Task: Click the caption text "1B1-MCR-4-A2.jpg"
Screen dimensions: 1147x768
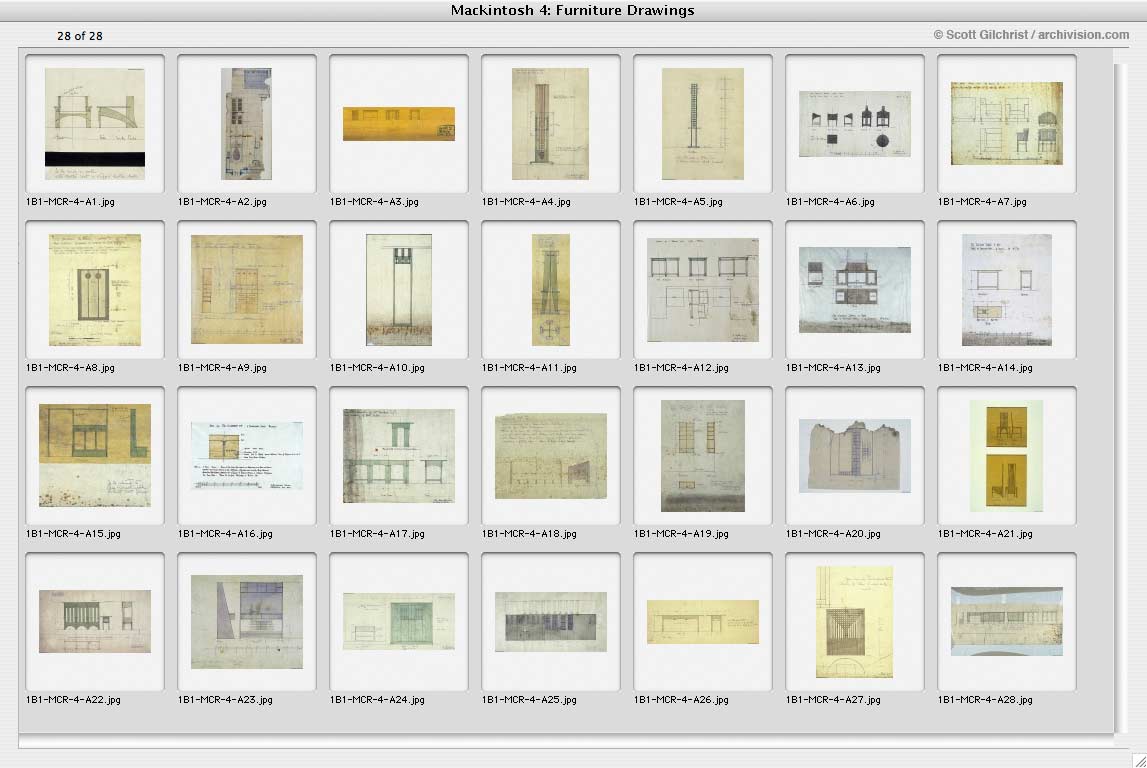Action: (222, 202)
